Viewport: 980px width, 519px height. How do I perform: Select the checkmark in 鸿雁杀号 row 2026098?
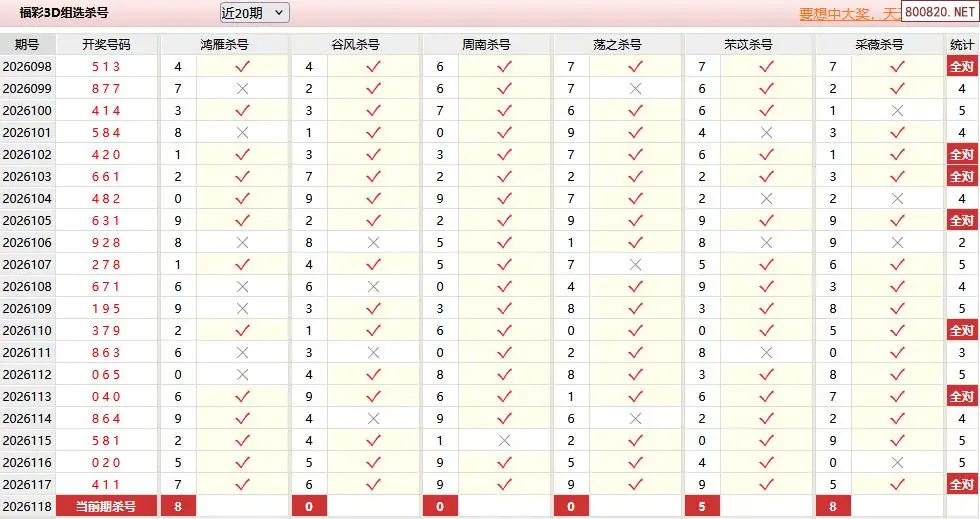pyautogui.click(x=242, y=66)
